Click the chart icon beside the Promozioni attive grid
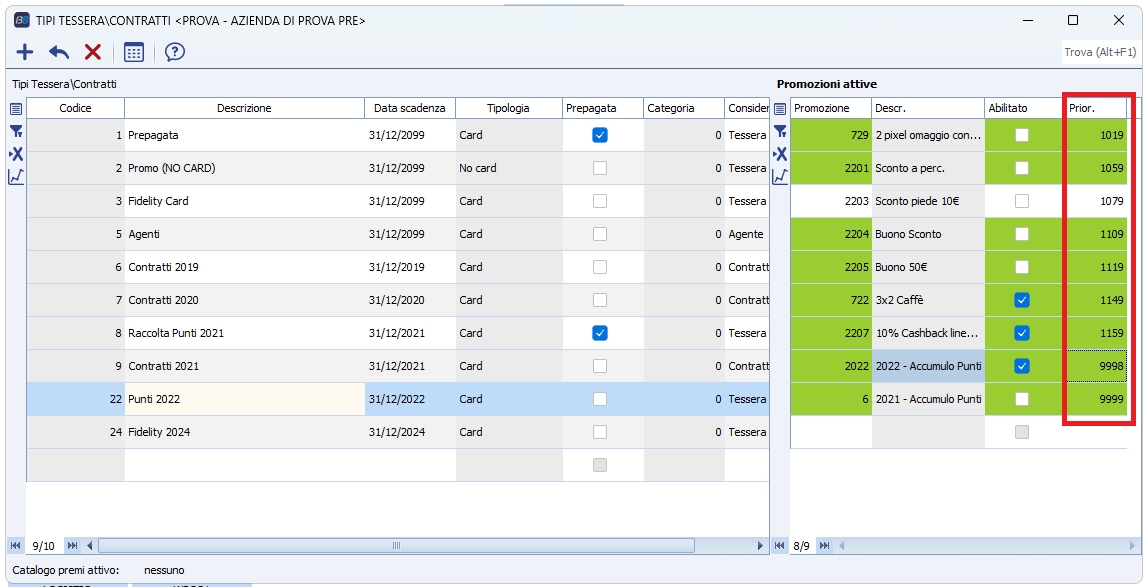This screenshot has height=587, width=1145. [x=780, y=176]
